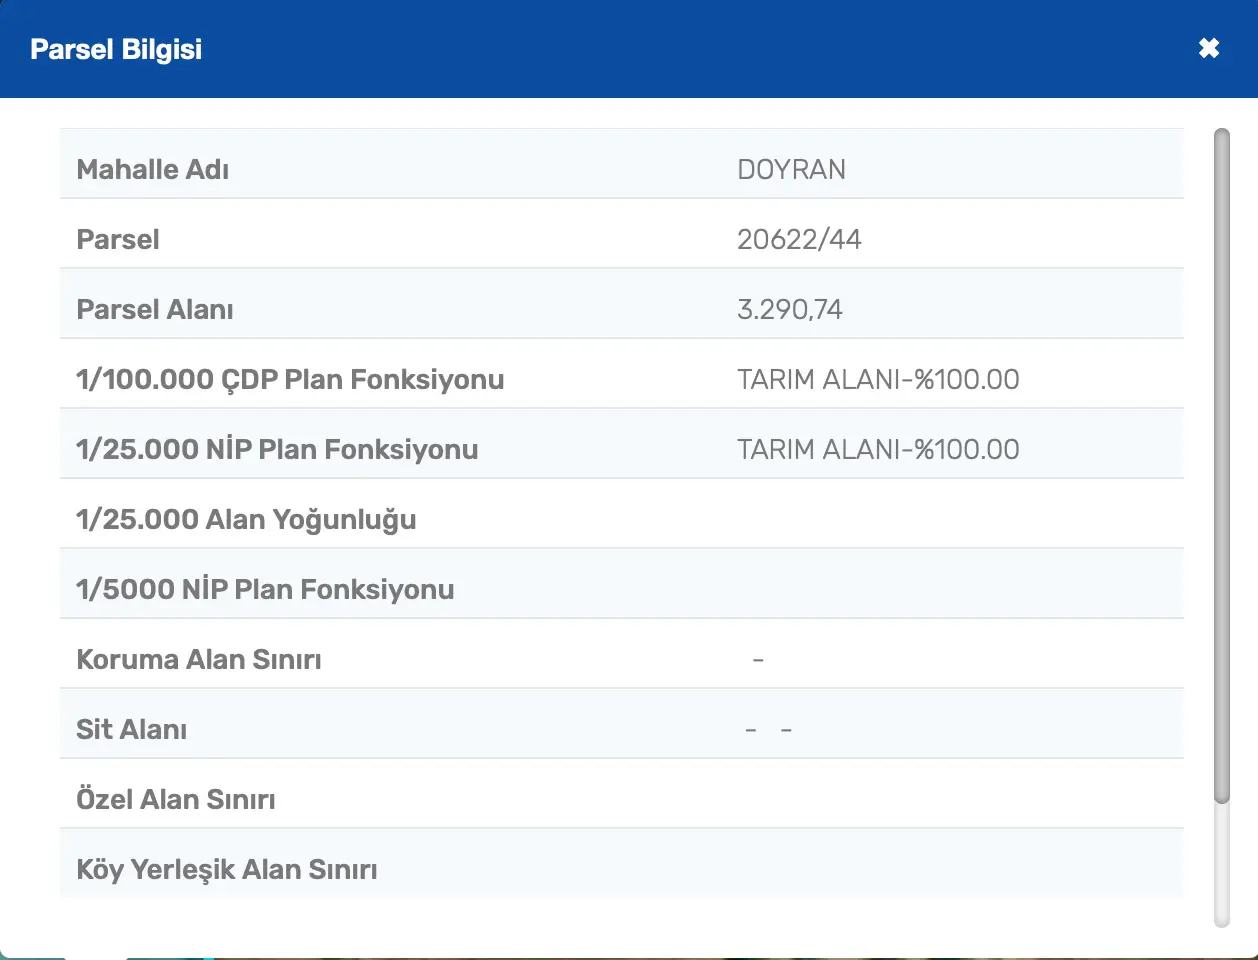
Task: Click the Koruma Alan Sınırı label
Action: click(199, 659)
